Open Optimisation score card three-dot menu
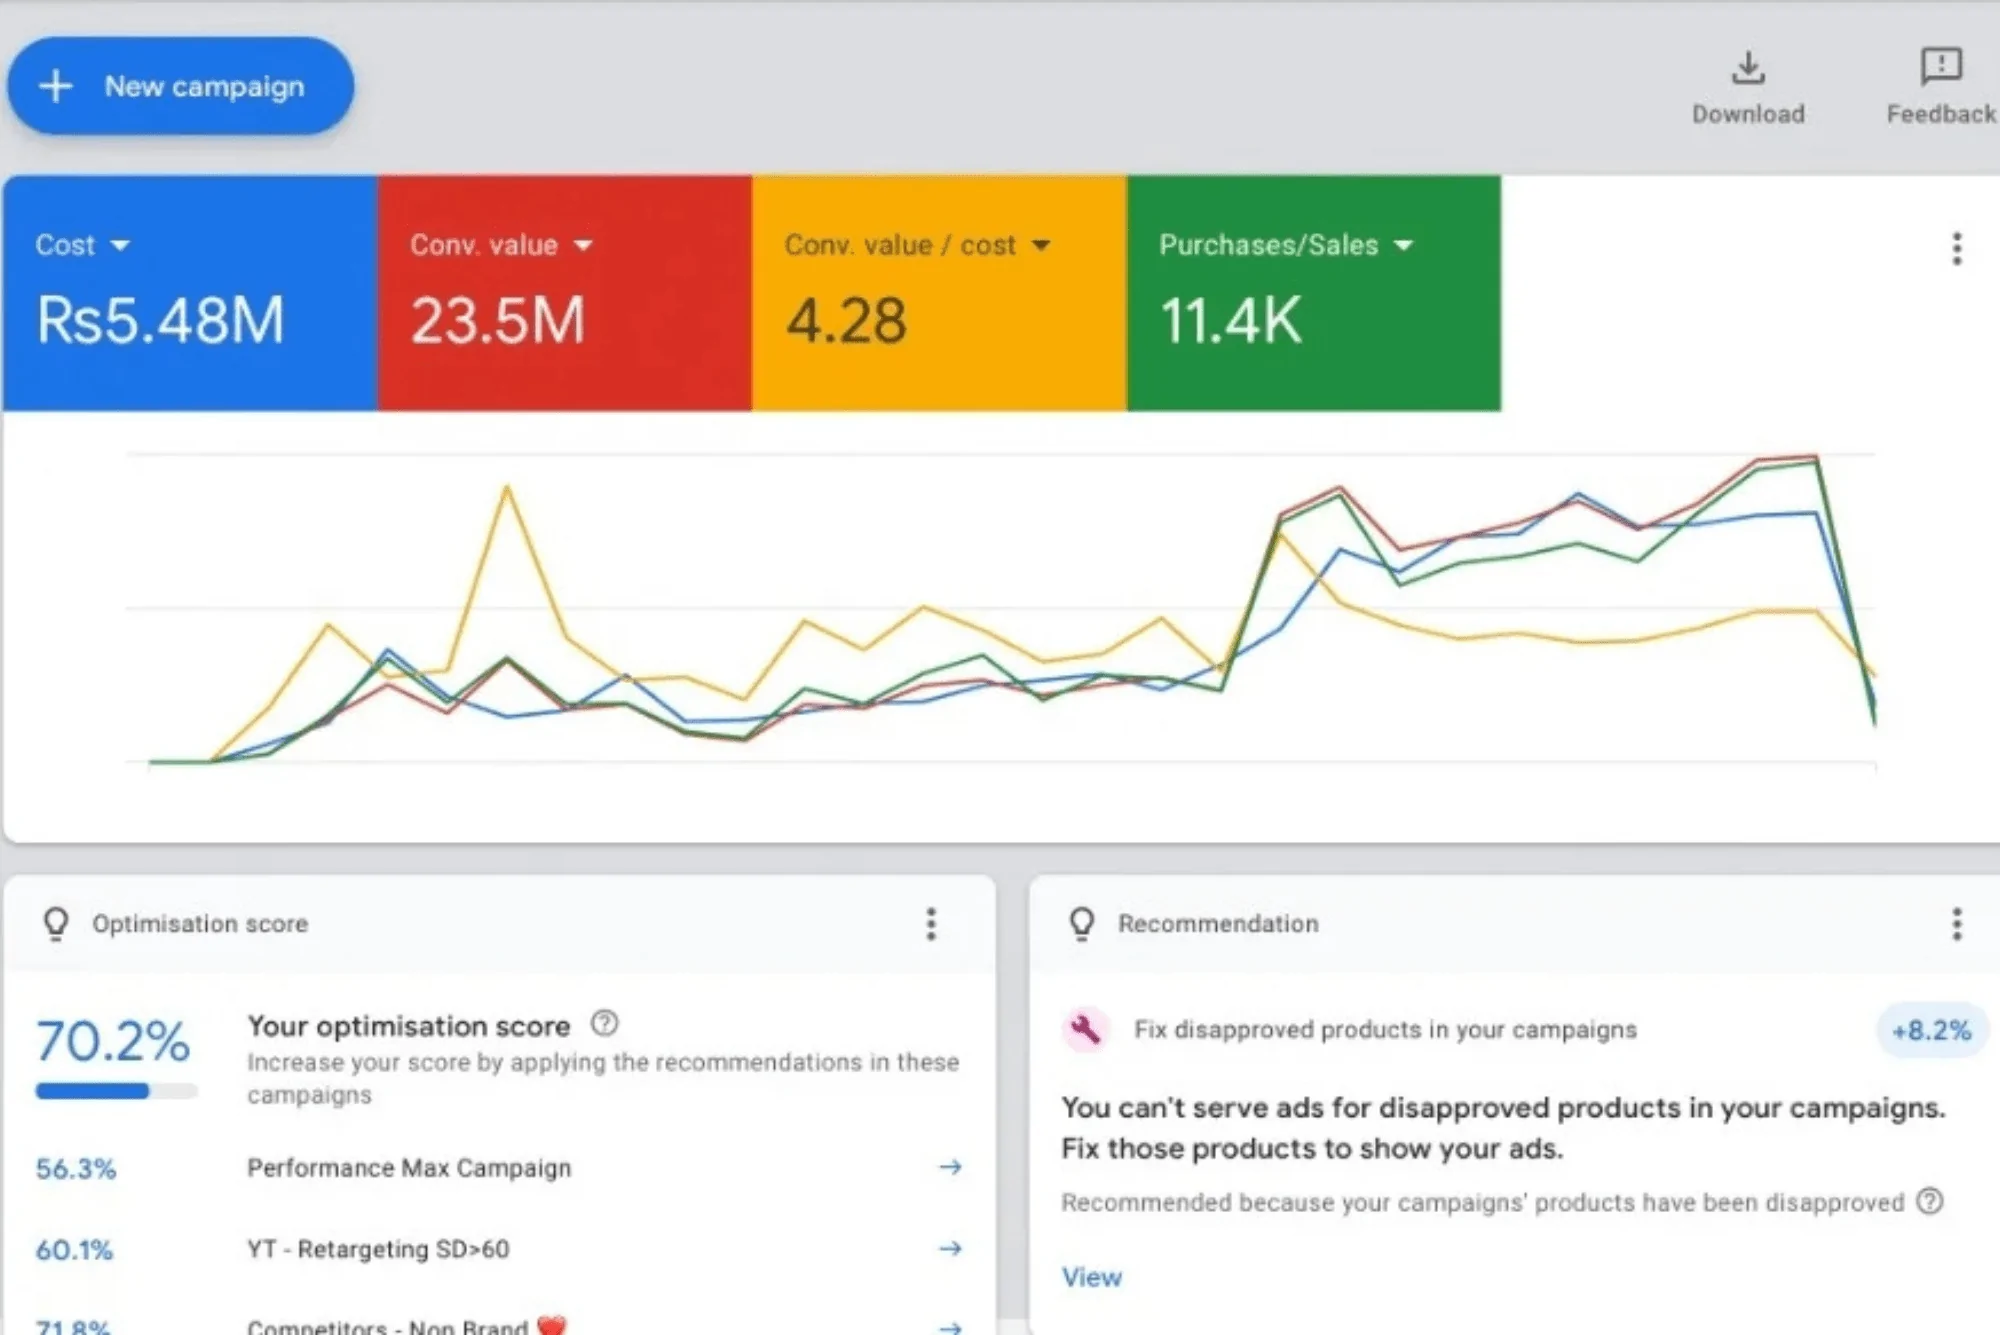 tap(930, 924)
